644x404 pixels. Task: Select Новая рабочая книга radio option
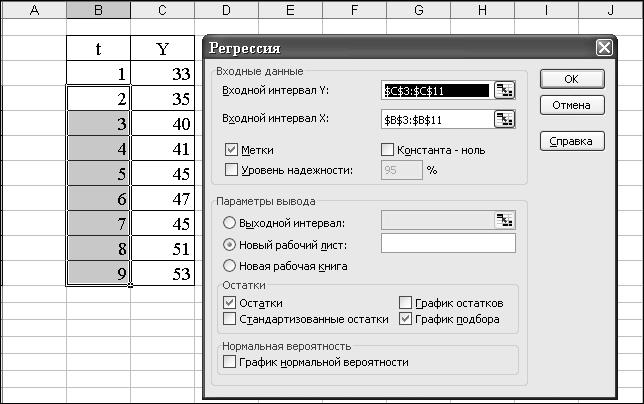229,266
